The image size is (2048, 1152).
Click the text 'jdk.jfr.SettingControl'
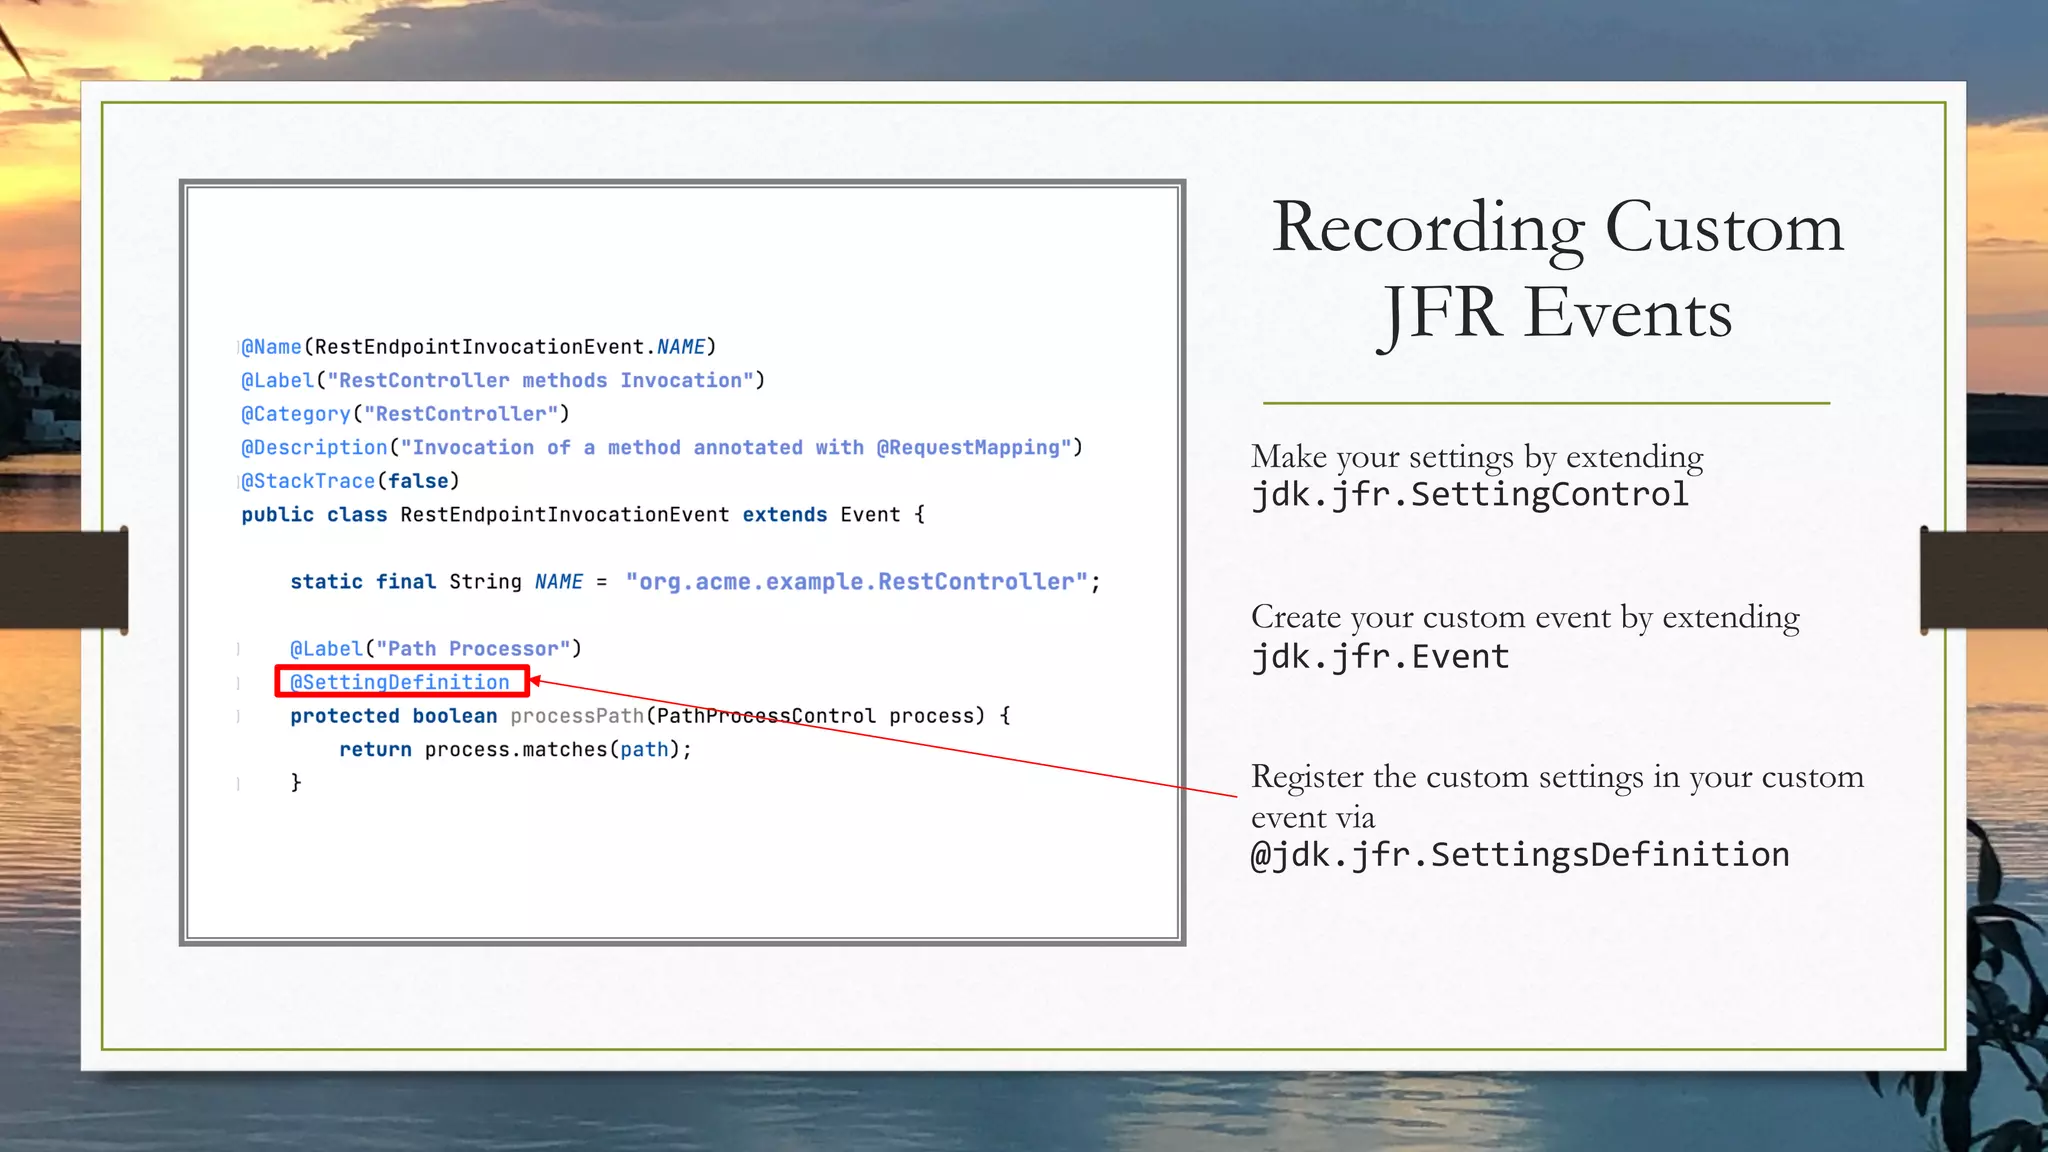point(1470,495)
